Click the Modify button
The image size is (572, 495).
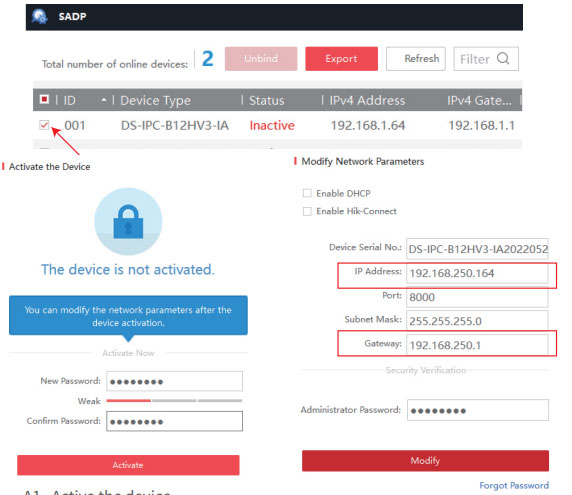click(x=425, y=461)
